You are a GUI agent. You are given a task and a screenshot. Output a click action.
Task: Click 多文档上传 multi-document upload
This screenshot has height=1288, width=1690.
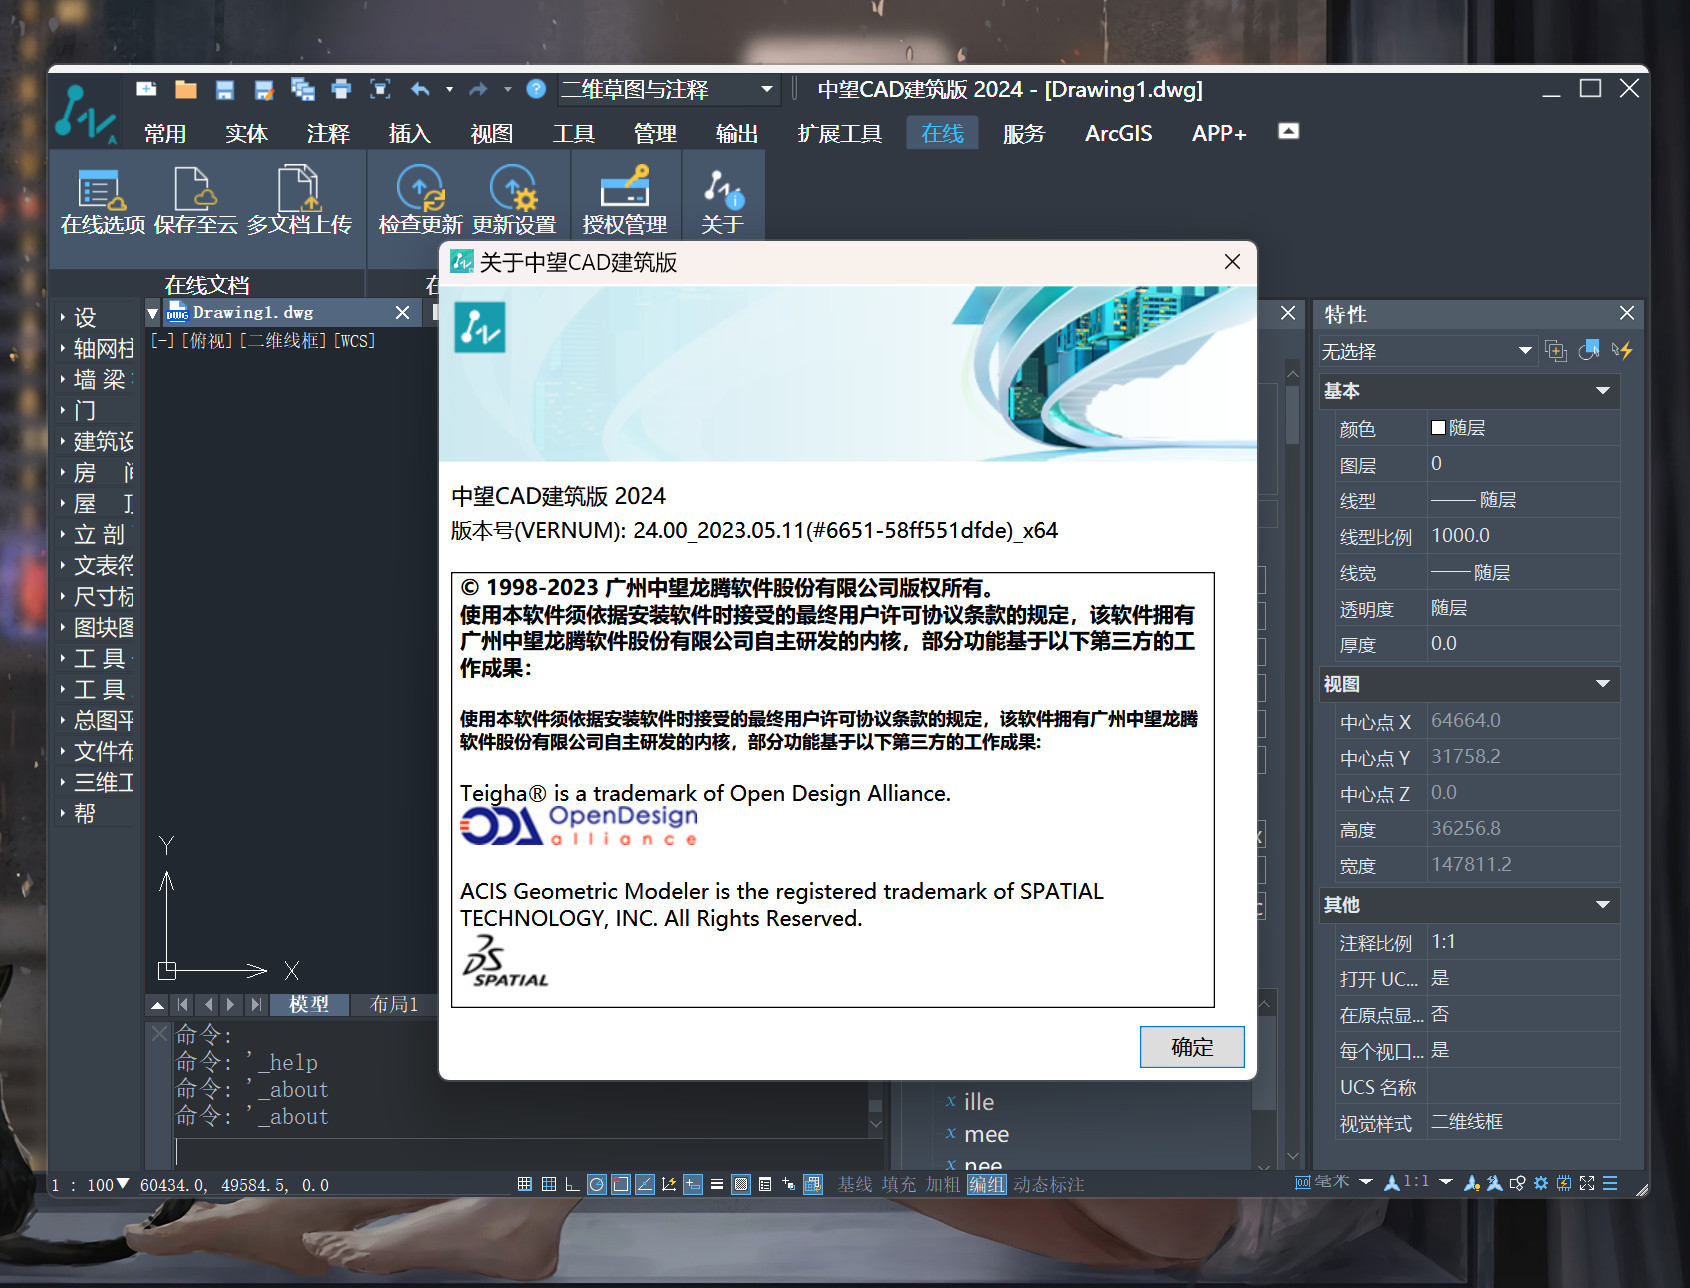click(x=299, y=201)
